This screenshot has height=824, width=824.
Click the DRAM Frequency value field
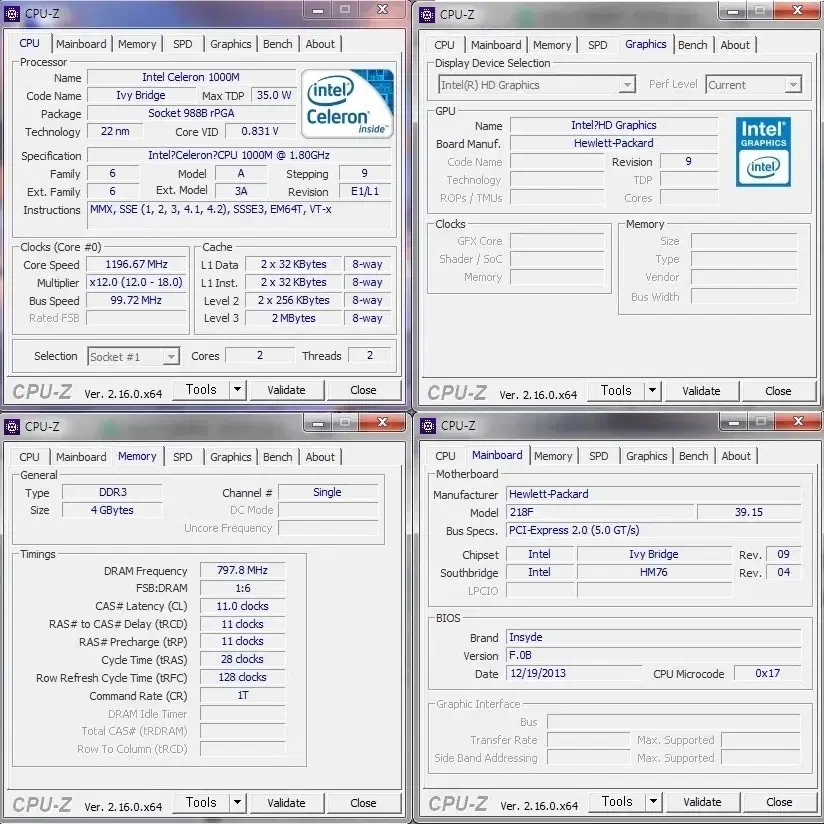[x=242, y=571]
